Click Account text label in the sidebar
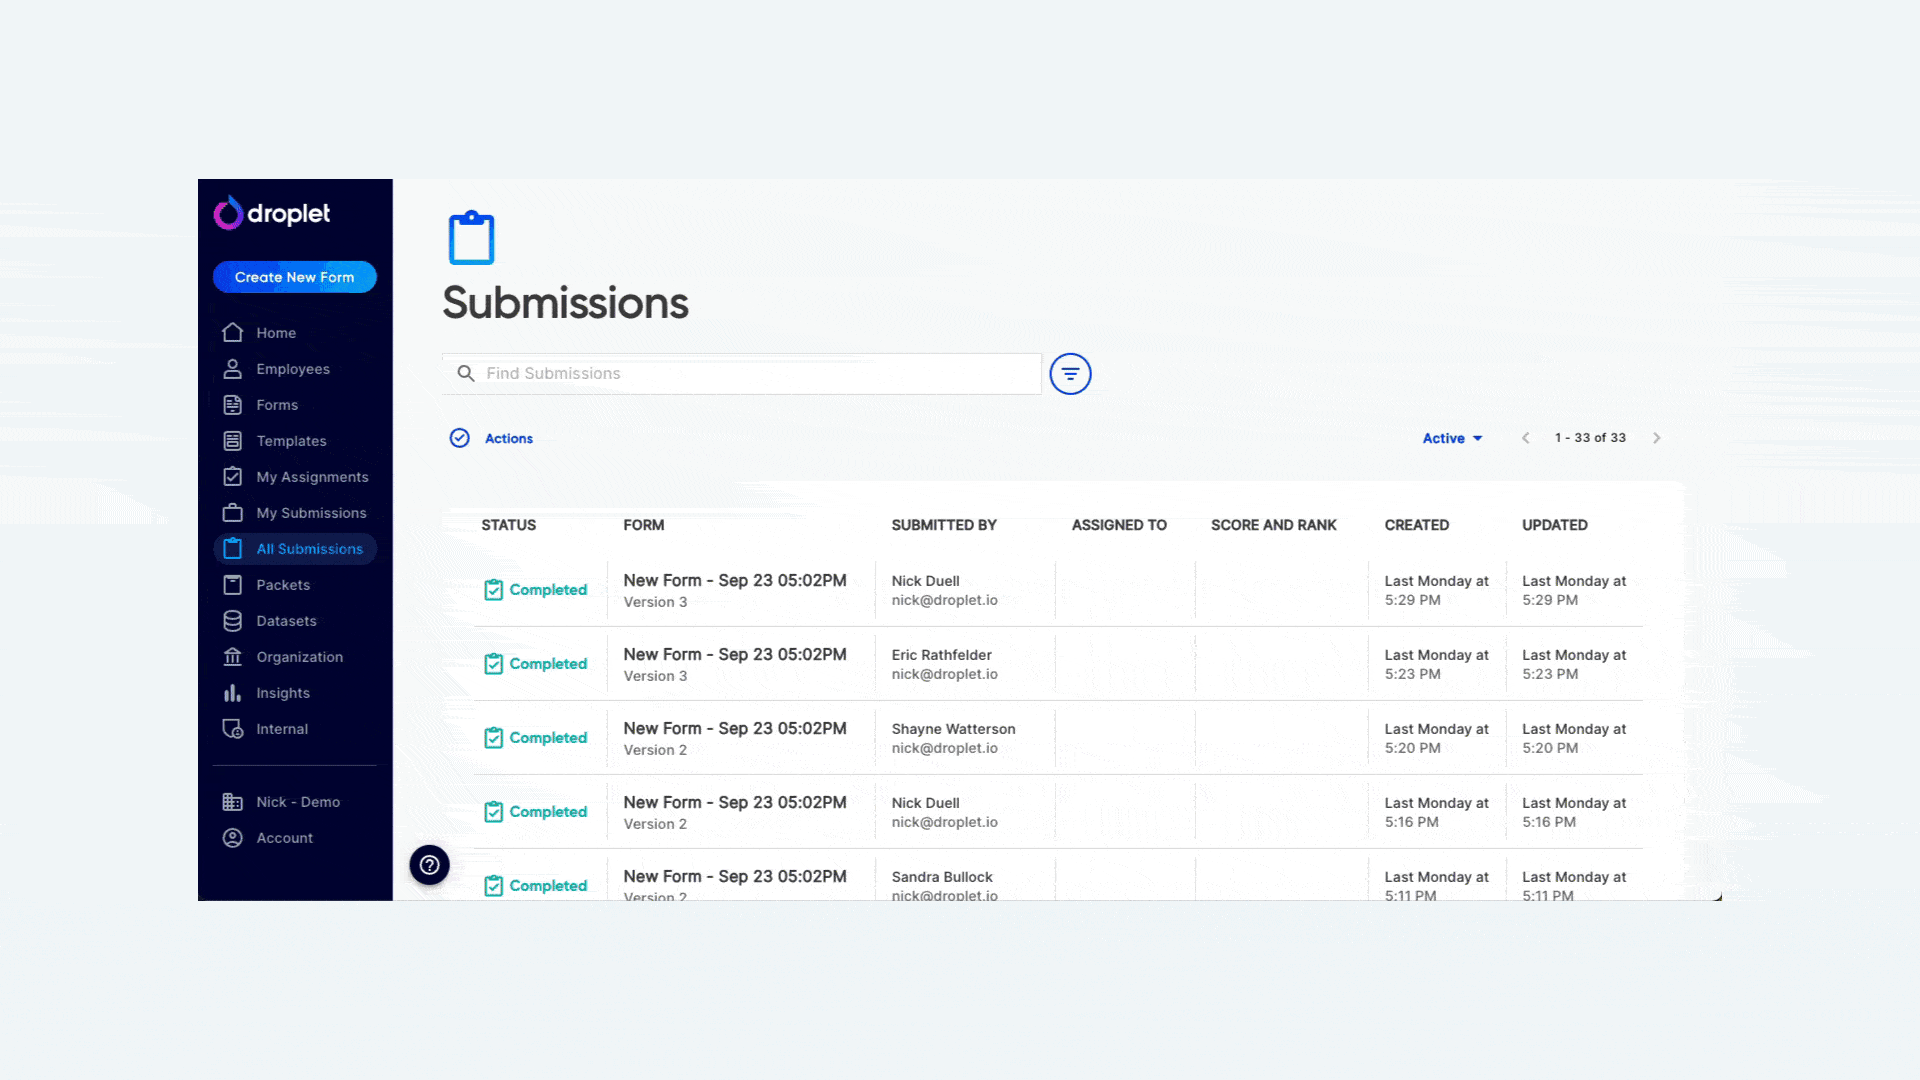Viewport: 1920px width, 1080px height. (285, 838)
